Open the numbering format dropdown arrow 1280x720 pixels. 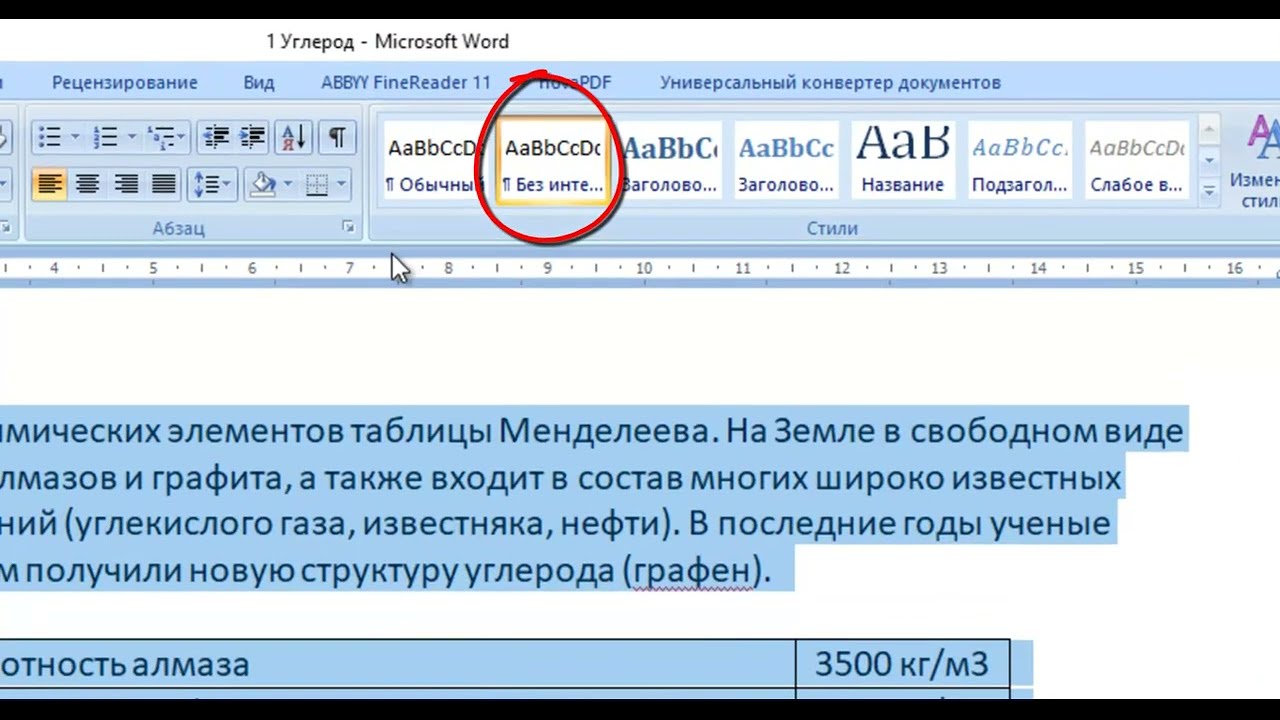pos(131,137)
